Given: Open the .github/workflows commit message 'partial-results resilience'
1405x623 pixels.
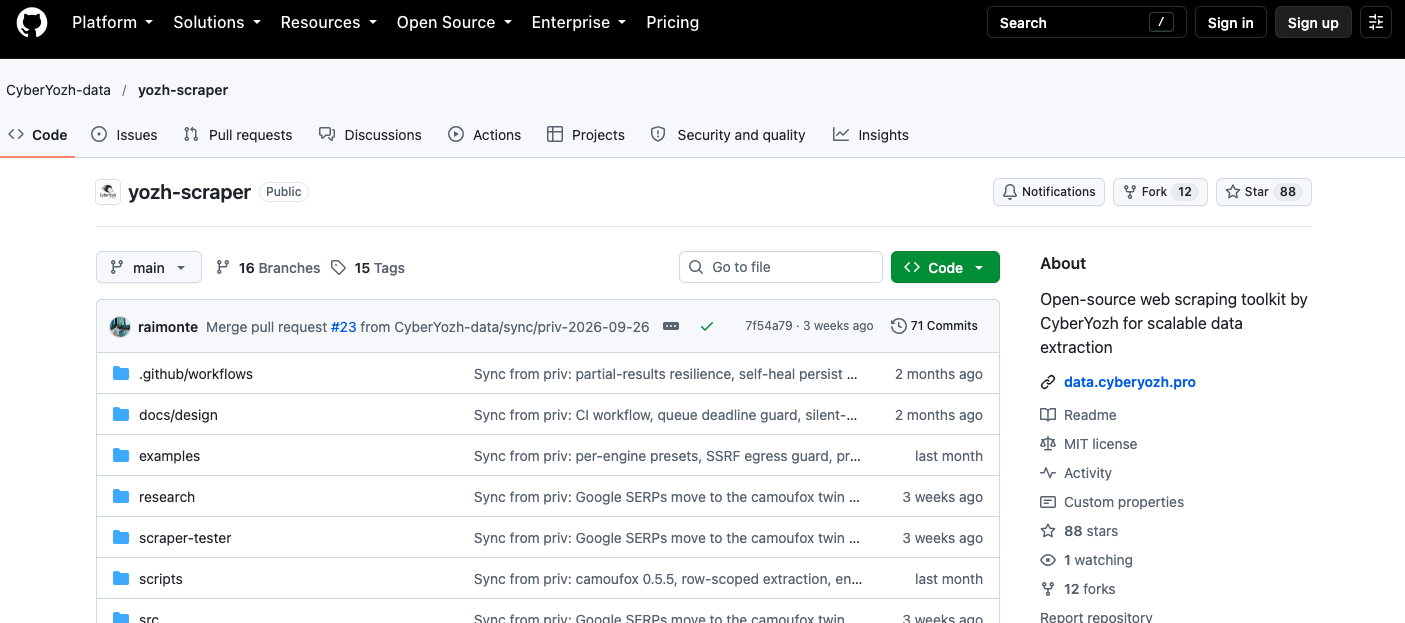Looking at the screenshot, I should tap(666, 374).
